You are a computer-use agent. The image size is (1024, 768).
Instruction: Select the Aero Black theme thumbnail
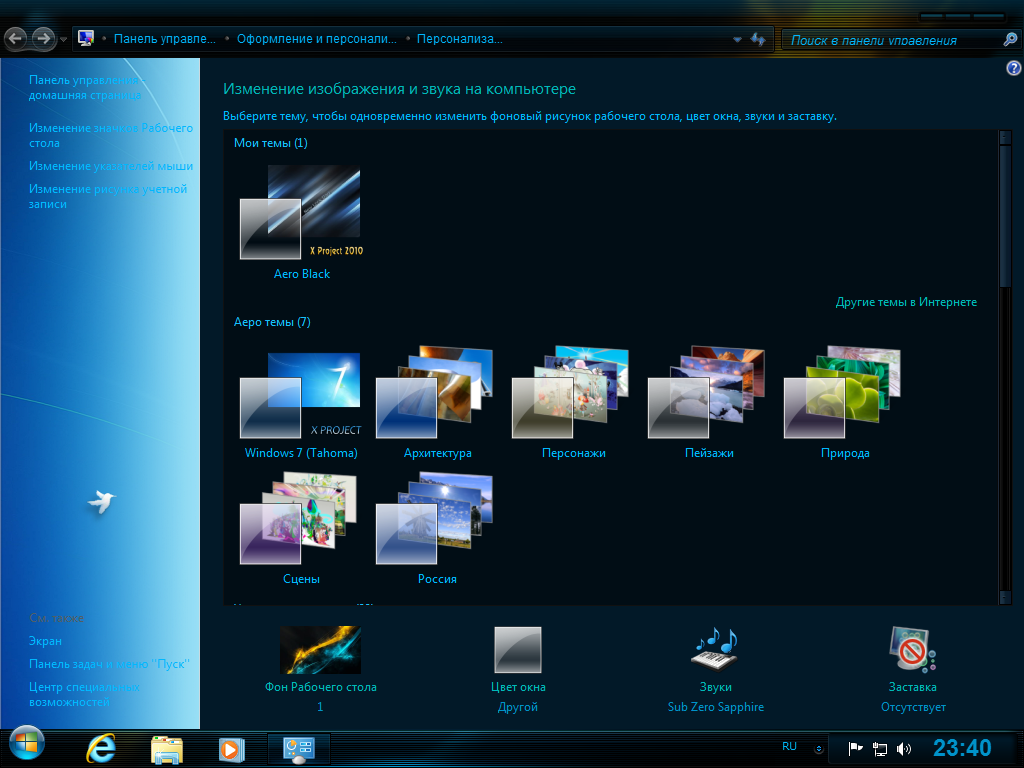coord(301,213)
